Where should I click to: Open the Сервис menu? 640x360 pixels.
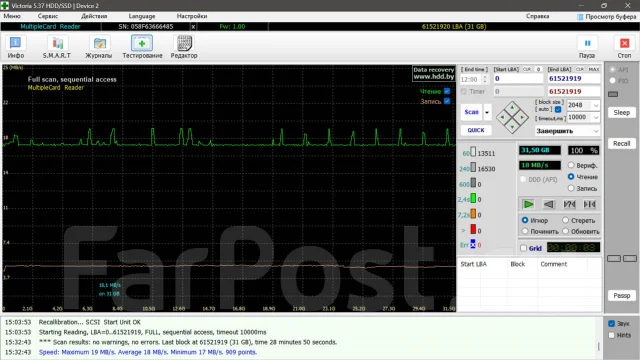48,16
